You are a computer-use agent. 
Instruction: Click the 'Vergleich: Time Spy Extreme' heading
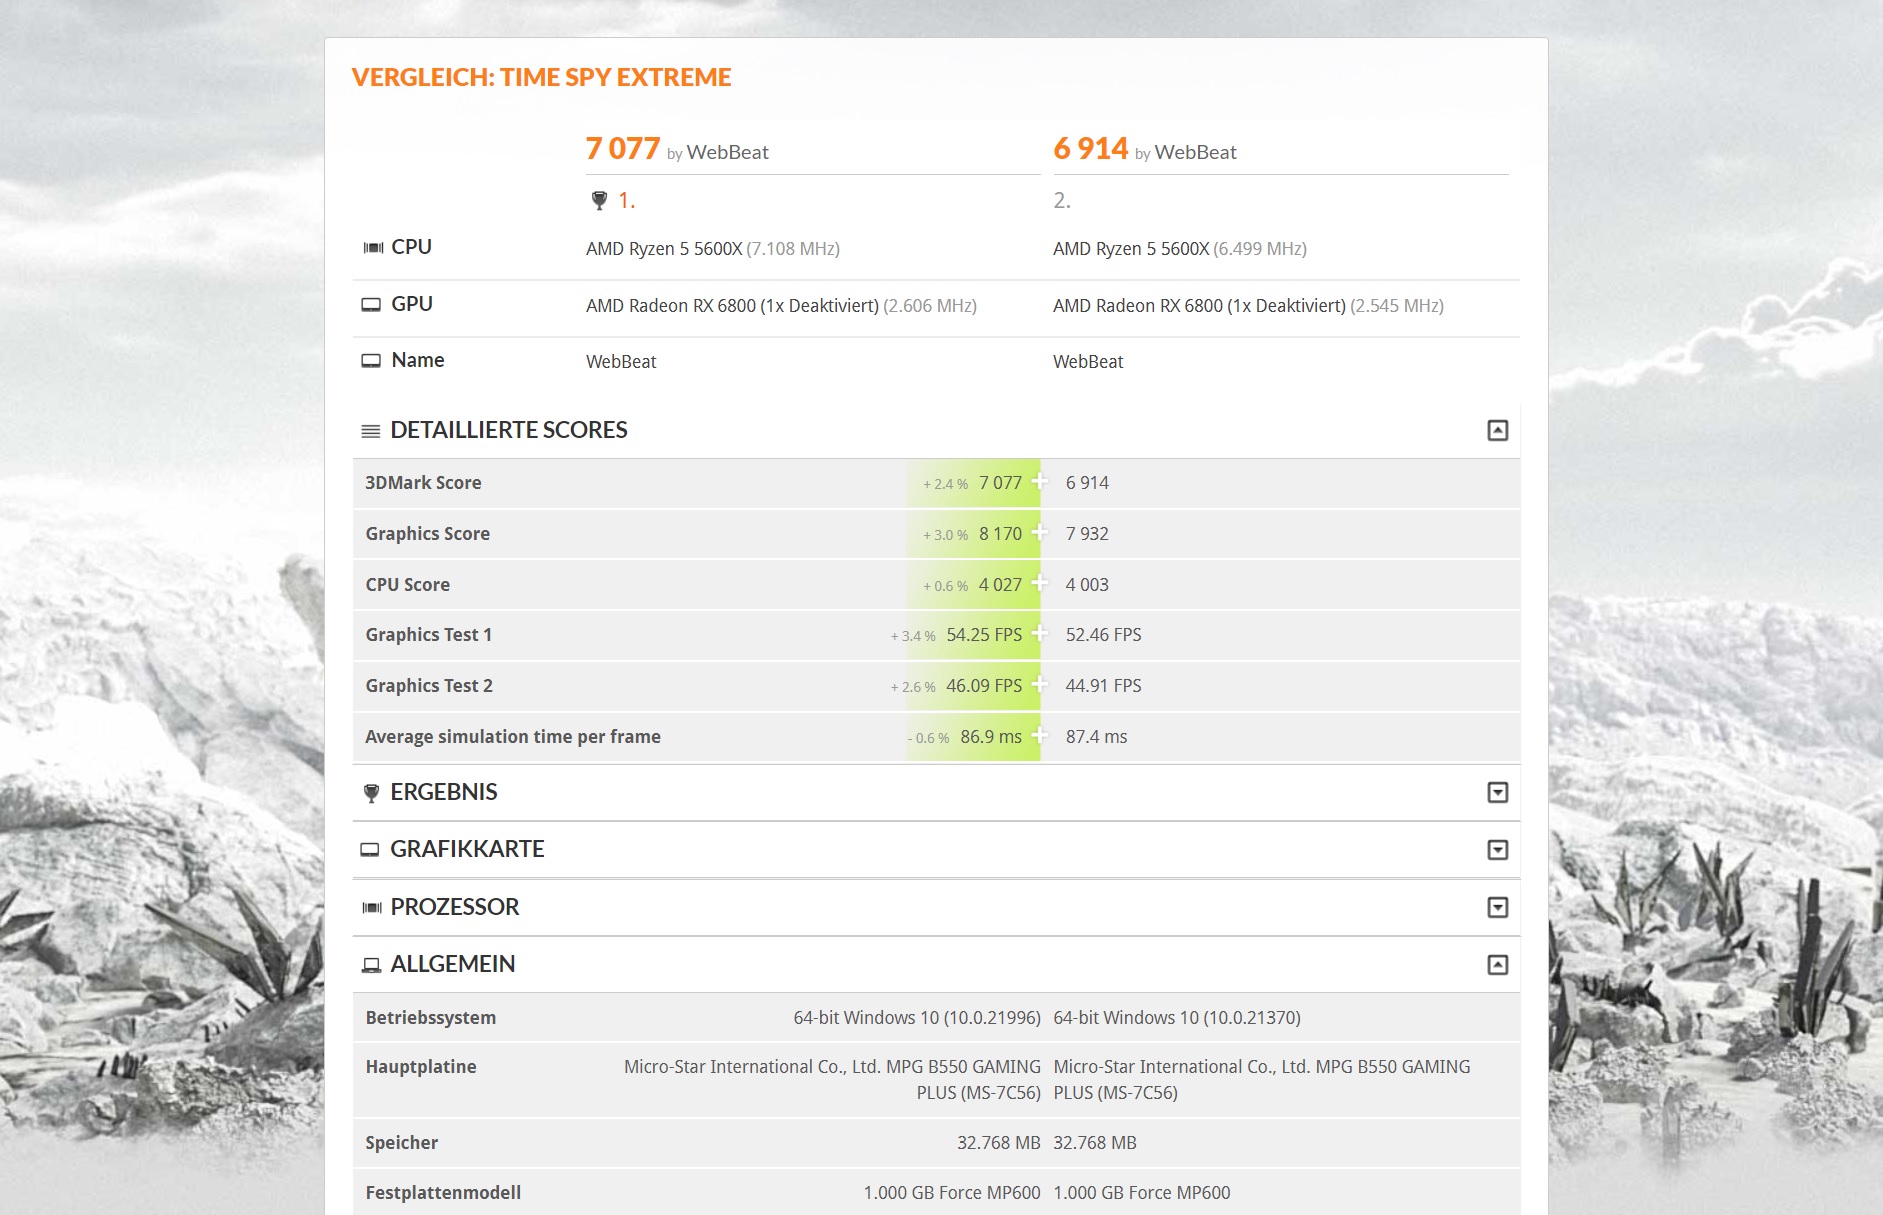(541, 77)
